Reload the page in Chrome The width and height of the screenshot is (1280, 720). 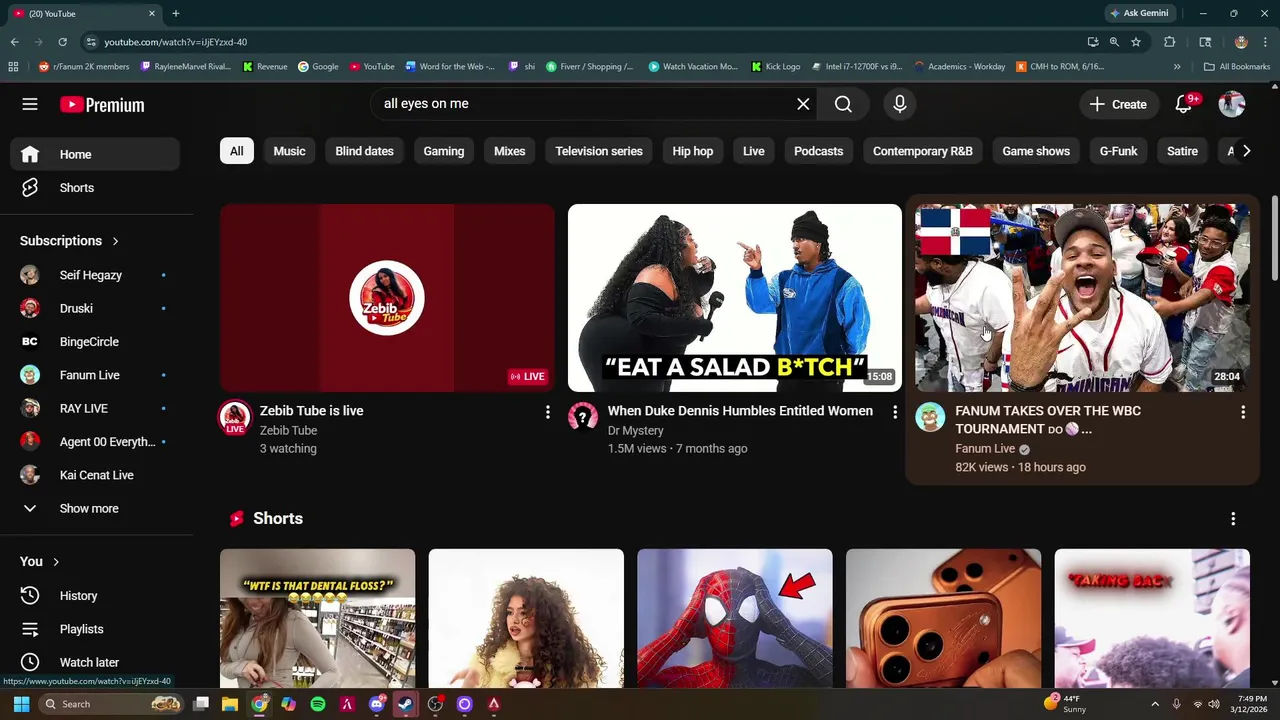tap(62, 42)
